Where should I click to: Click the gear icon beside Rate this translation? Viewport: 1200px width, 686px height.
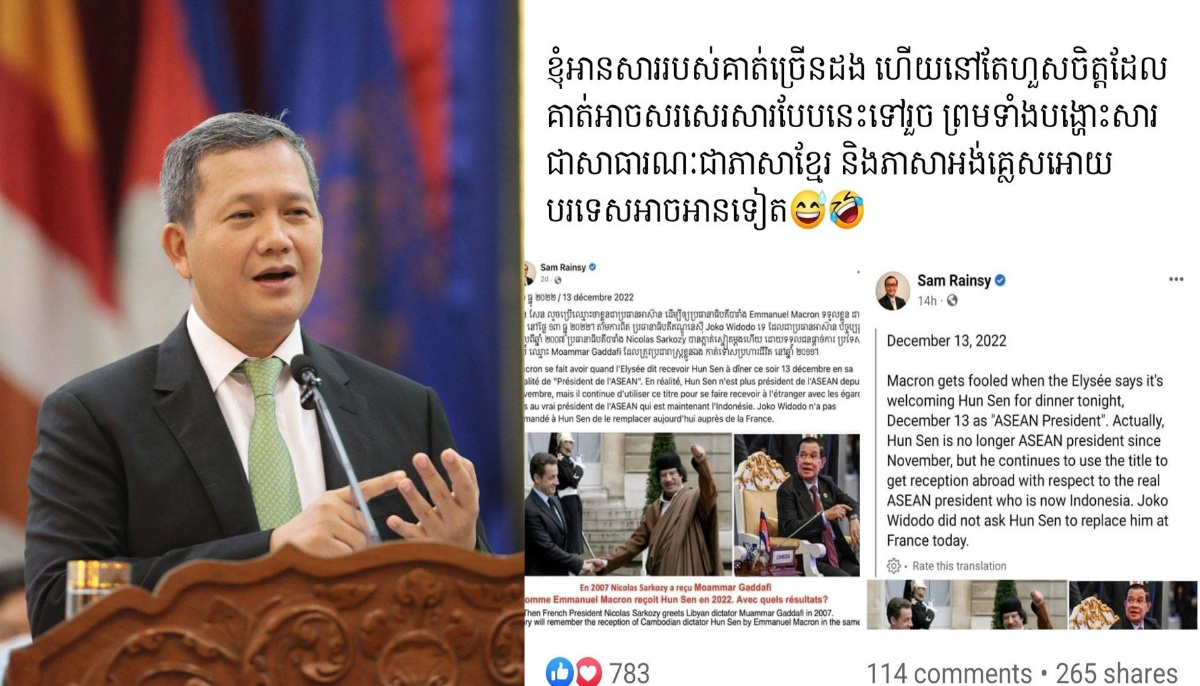[x=893, y=566]
